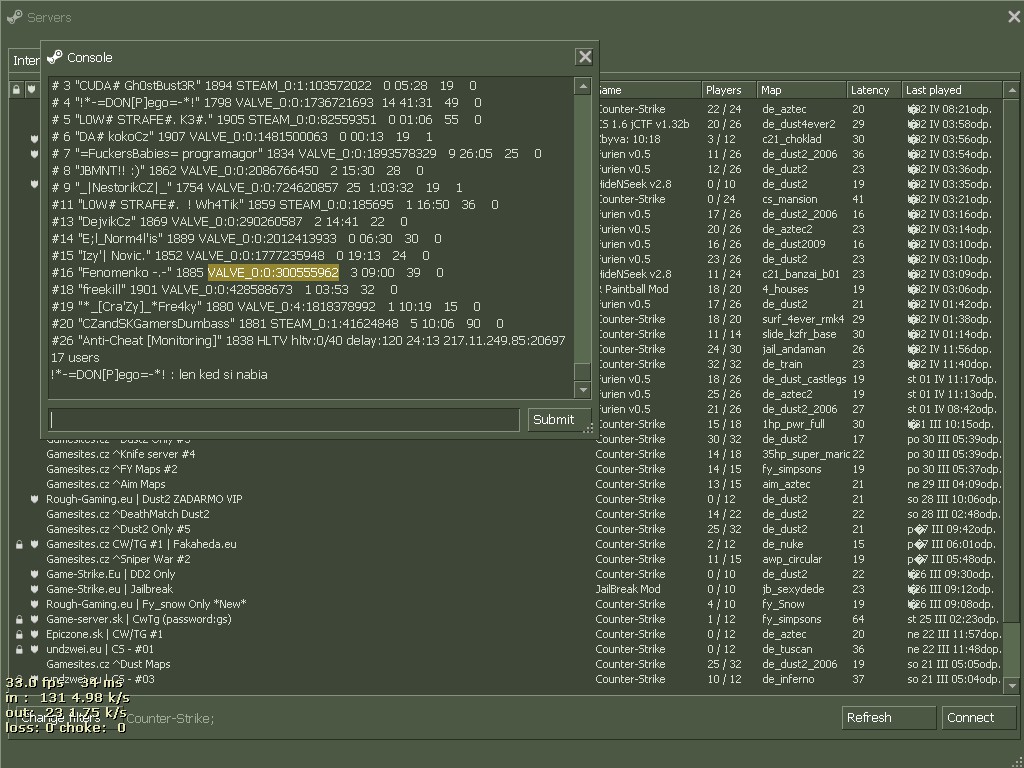Click the VAC shield icon column header
This screenshot has height=768, width=1024.
coord(32,90)
